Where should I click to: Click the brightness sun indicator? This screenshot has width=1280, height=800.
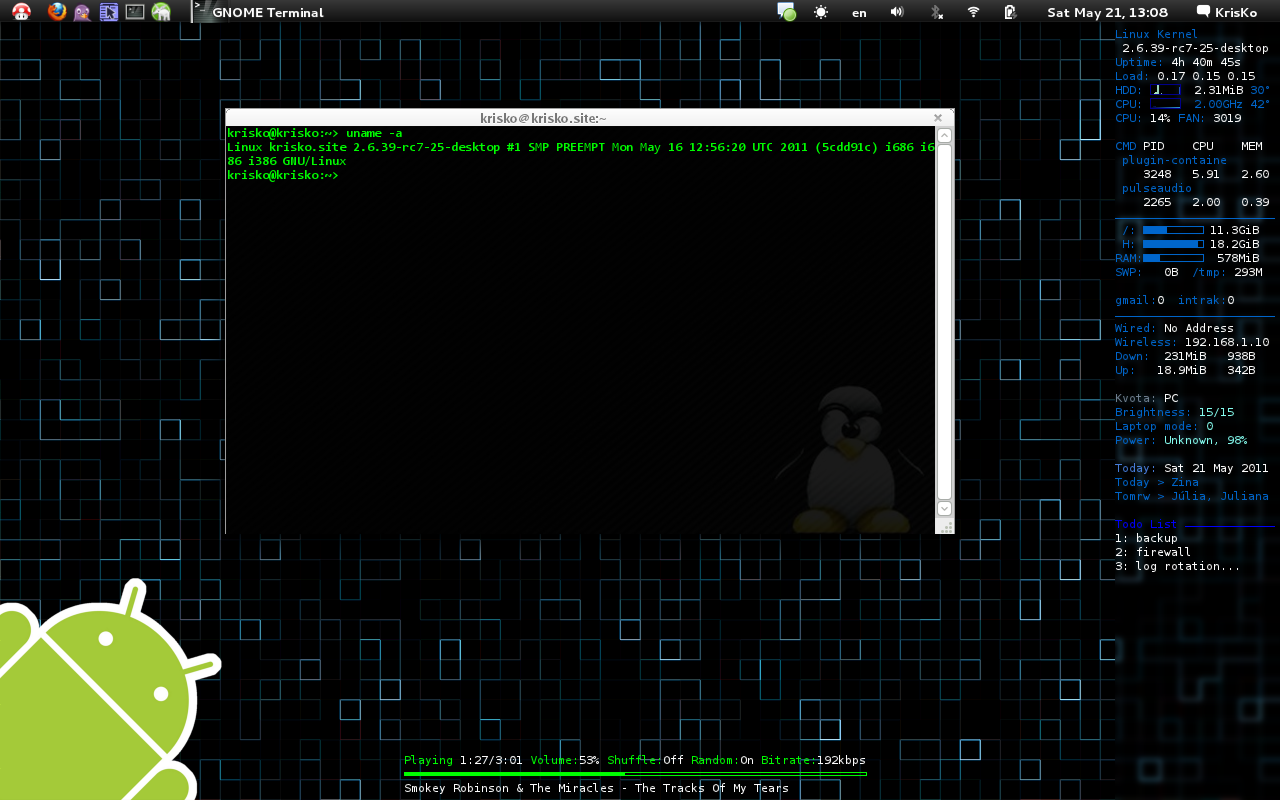pos(821,12)
